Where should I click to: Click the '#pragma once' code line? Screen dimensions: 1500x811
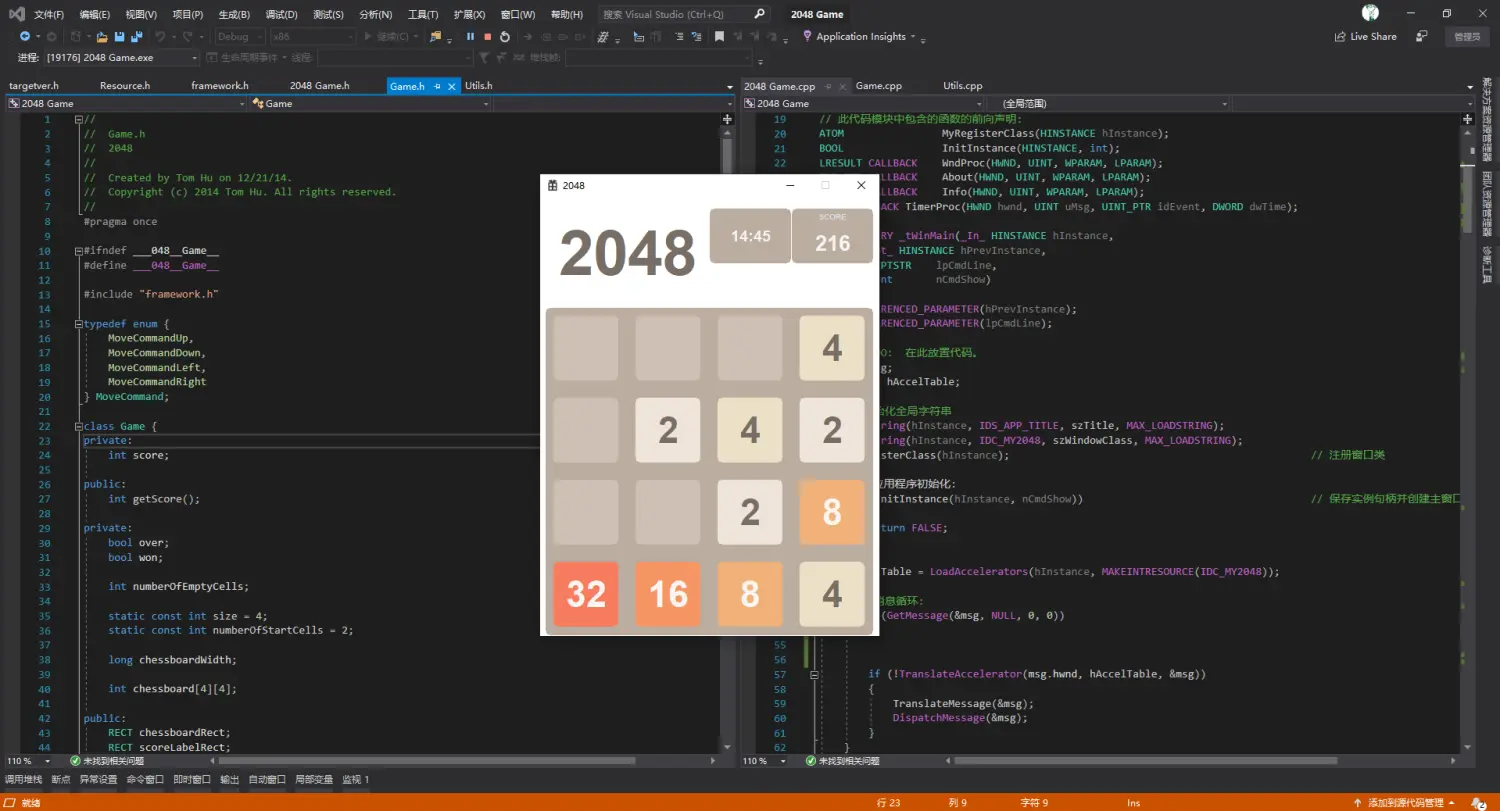(120, 222)
